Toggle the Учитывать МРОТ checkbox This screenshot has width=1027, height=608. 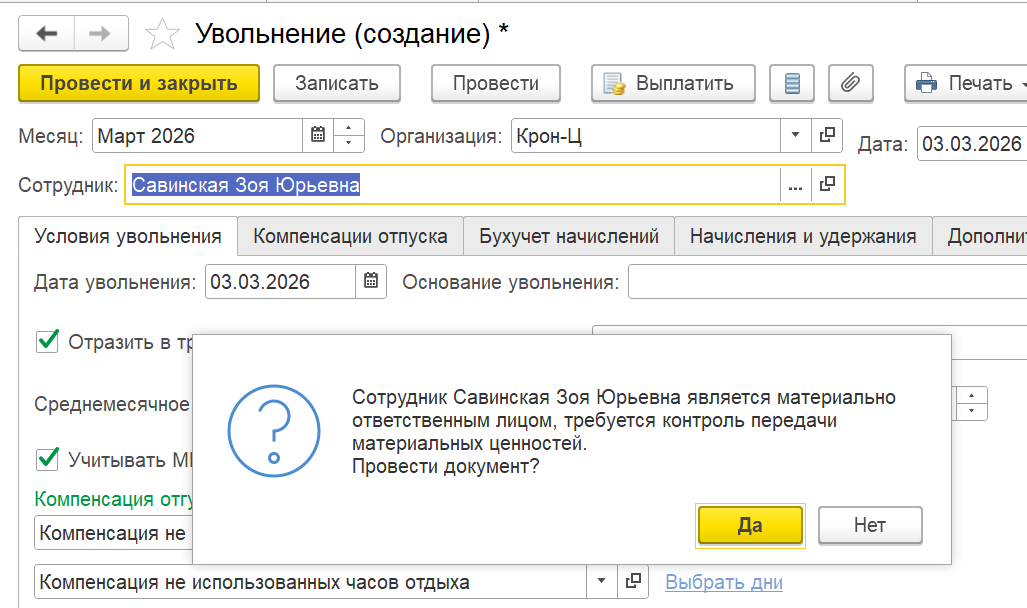[47, 459]
